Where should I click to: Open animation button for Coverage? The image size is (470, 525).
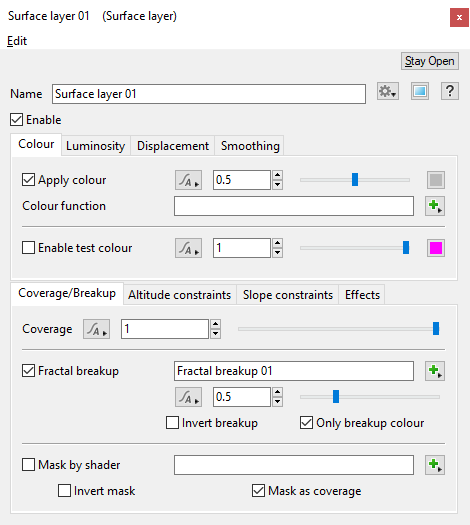pyautogui.click(x=96, y=329)
